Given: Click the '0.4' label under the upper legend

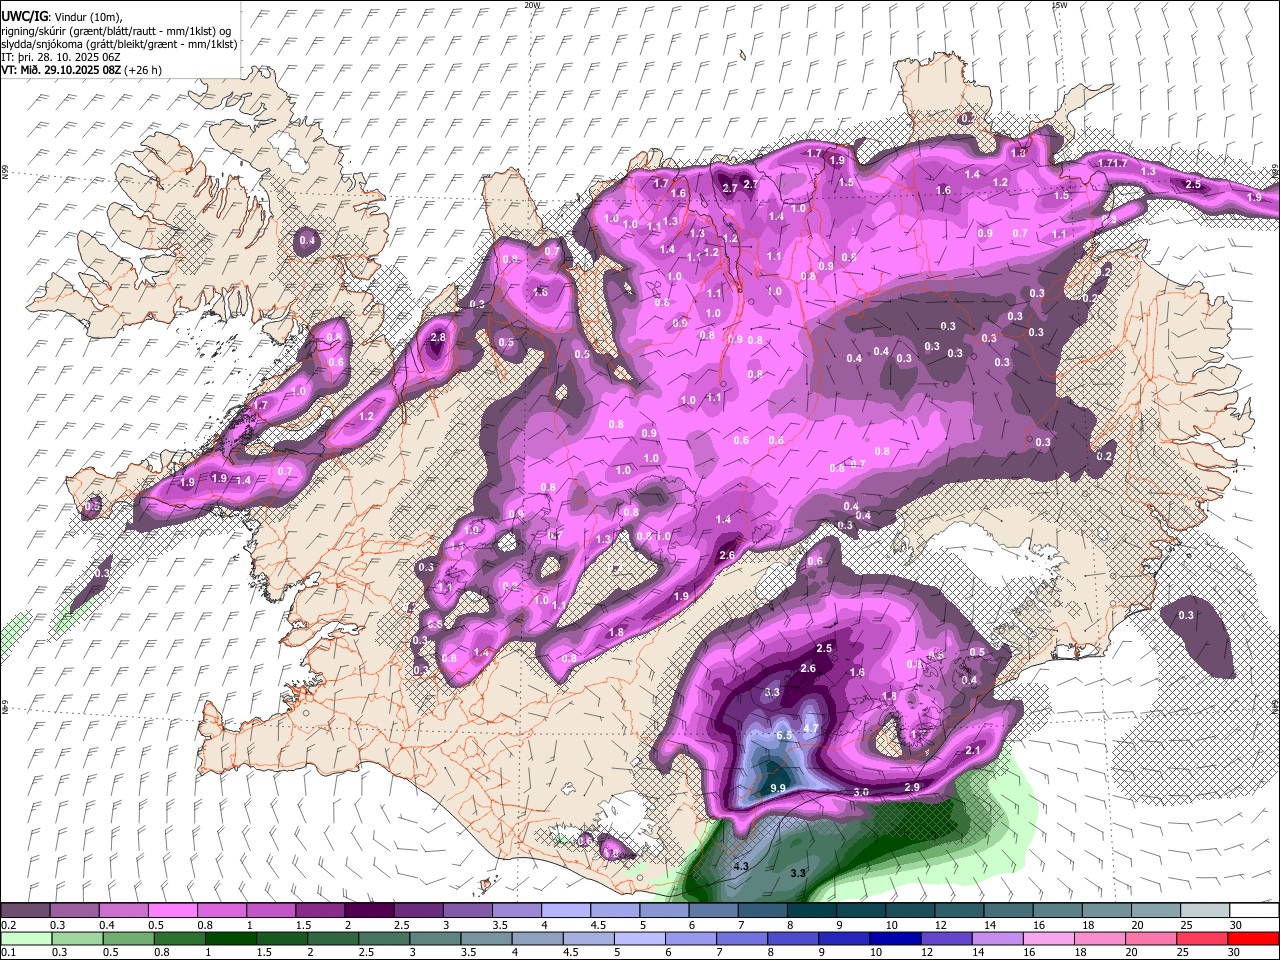Looking at the screenshot, I should tap(105, 925).
